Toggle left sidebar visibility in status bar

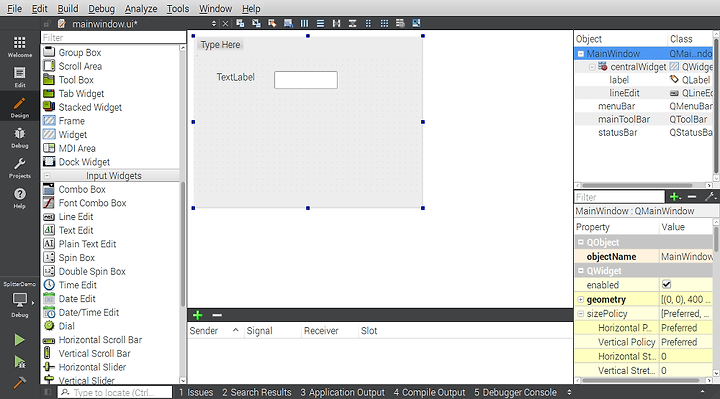pos(48,392)
